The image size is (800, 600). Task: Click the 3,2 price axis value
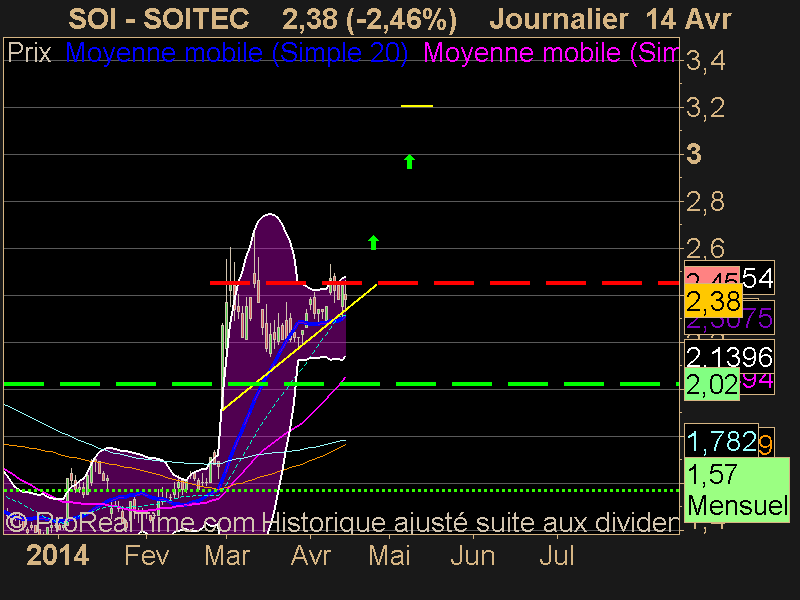tap(706, 108)
